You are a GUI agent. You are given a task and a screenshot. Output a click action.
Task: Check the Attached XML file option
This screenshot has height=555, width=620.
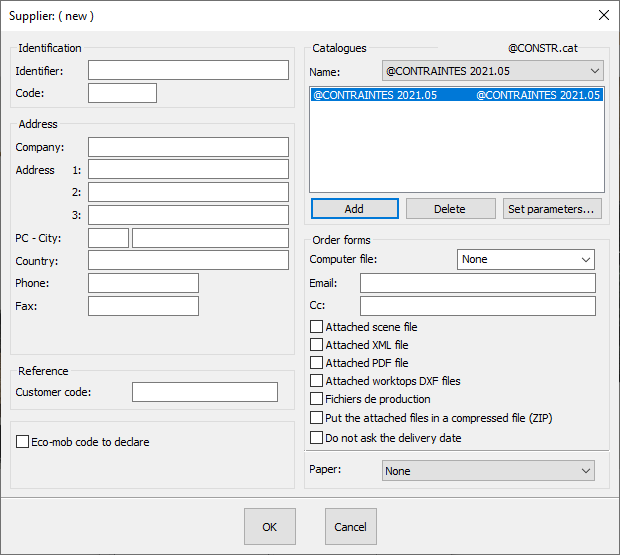click(317, 345)
